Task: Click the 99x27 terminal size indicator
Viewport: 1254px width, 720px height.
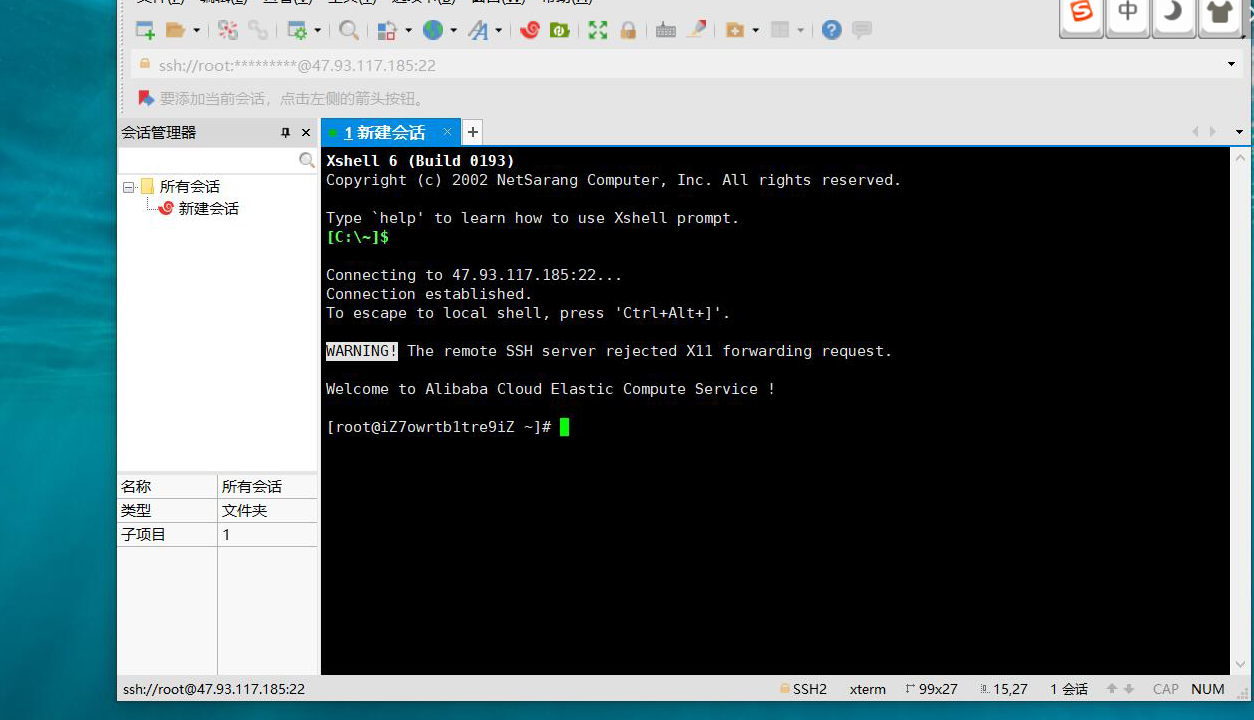Action: [x=931, y=689]
